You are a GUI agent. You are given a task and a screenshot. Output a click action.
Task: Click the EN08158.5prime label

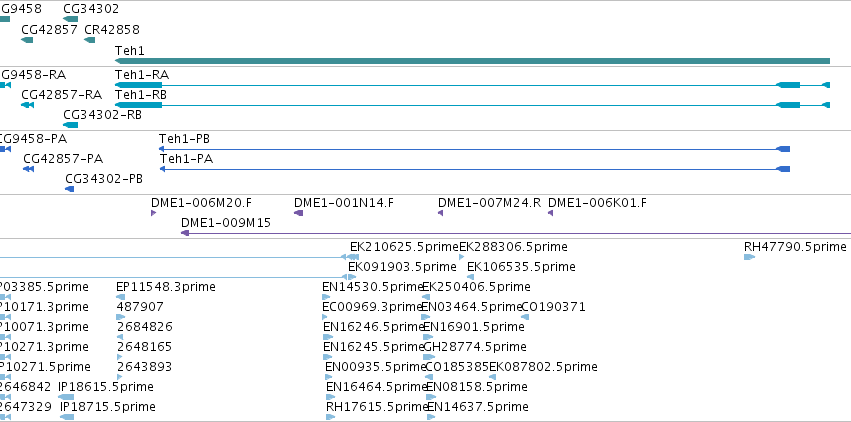tap(477, 387)
